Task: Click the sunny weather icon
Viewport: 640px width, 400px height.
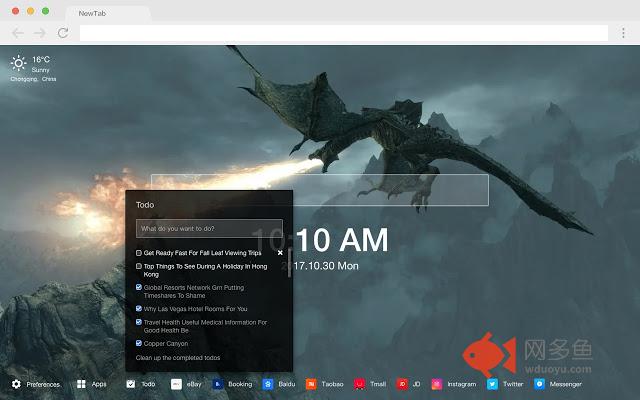Action: [18, 63]
